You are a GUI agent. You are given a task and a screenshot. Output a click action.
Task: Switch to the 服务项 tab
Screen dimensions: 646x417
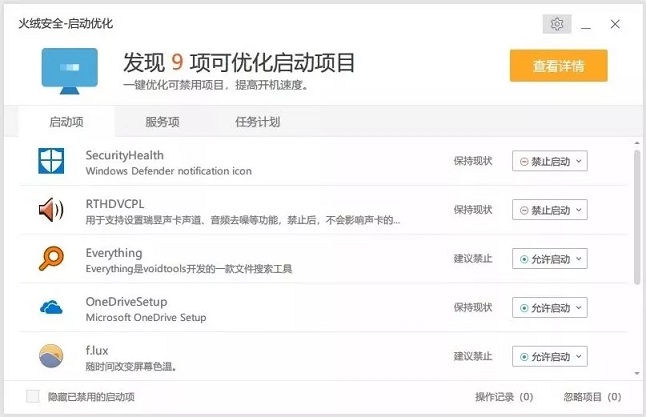pyautogui.click(x=162, y=122)
